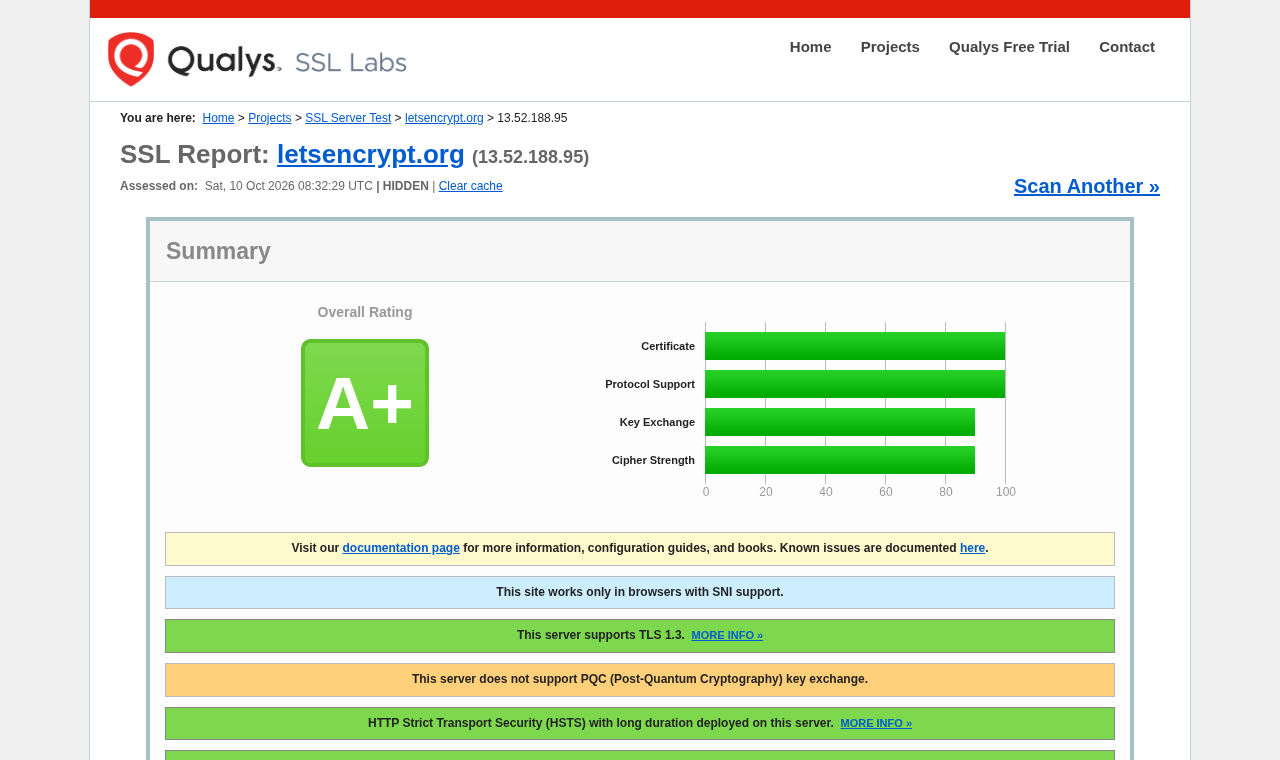
Task: Click the SNI support notice text
Action: pos(640,592)
